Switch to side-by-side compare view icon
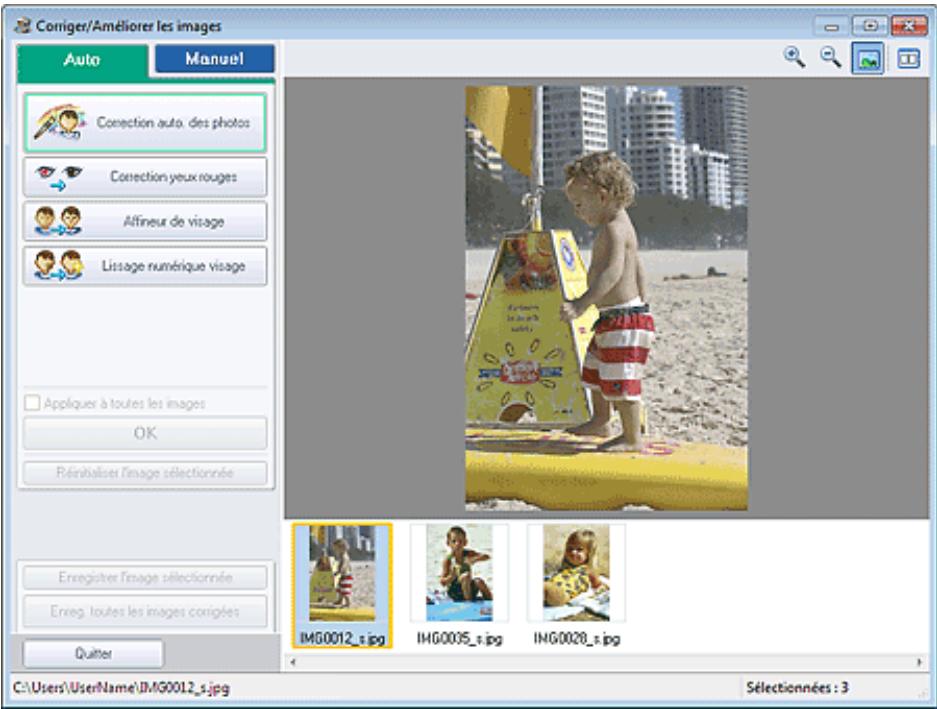The height and width of the screenshot is (709, 937). pos(908,59)
